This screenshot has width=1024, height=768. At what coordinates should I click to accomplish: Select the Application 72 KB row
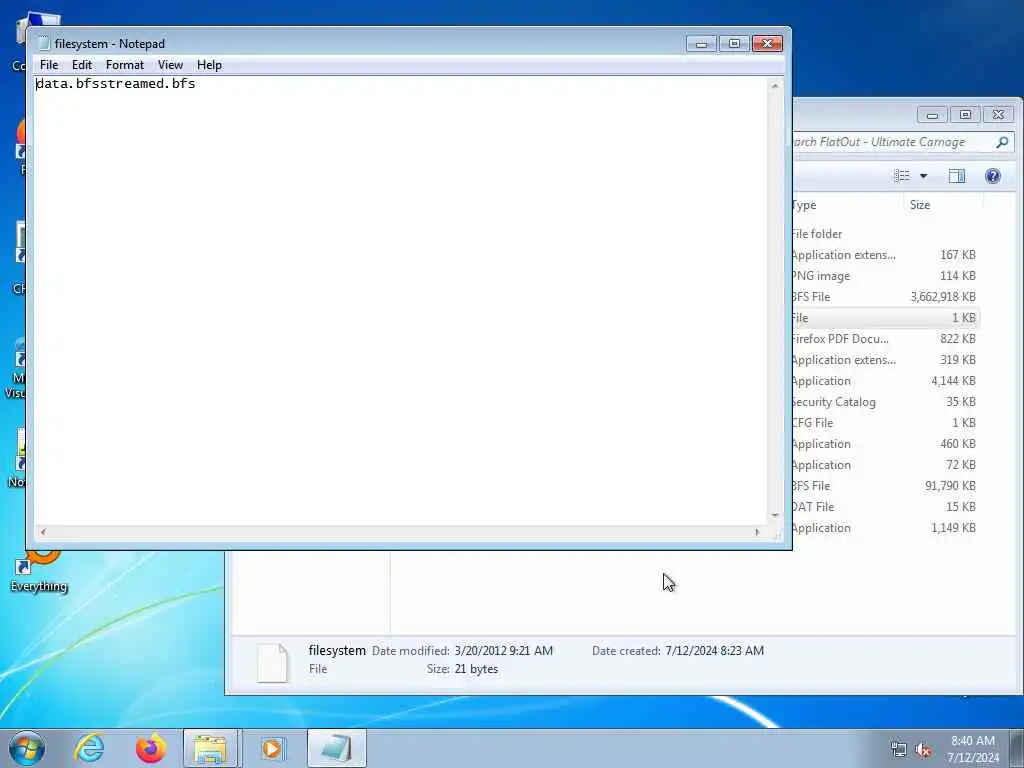(886, 465)
